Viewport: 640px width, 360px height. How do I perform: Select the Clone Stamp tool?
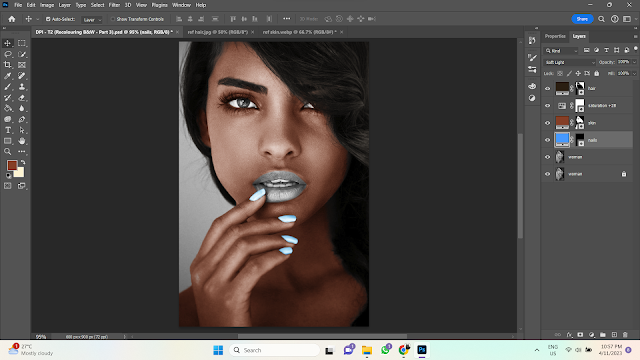(x=22, y=87)
